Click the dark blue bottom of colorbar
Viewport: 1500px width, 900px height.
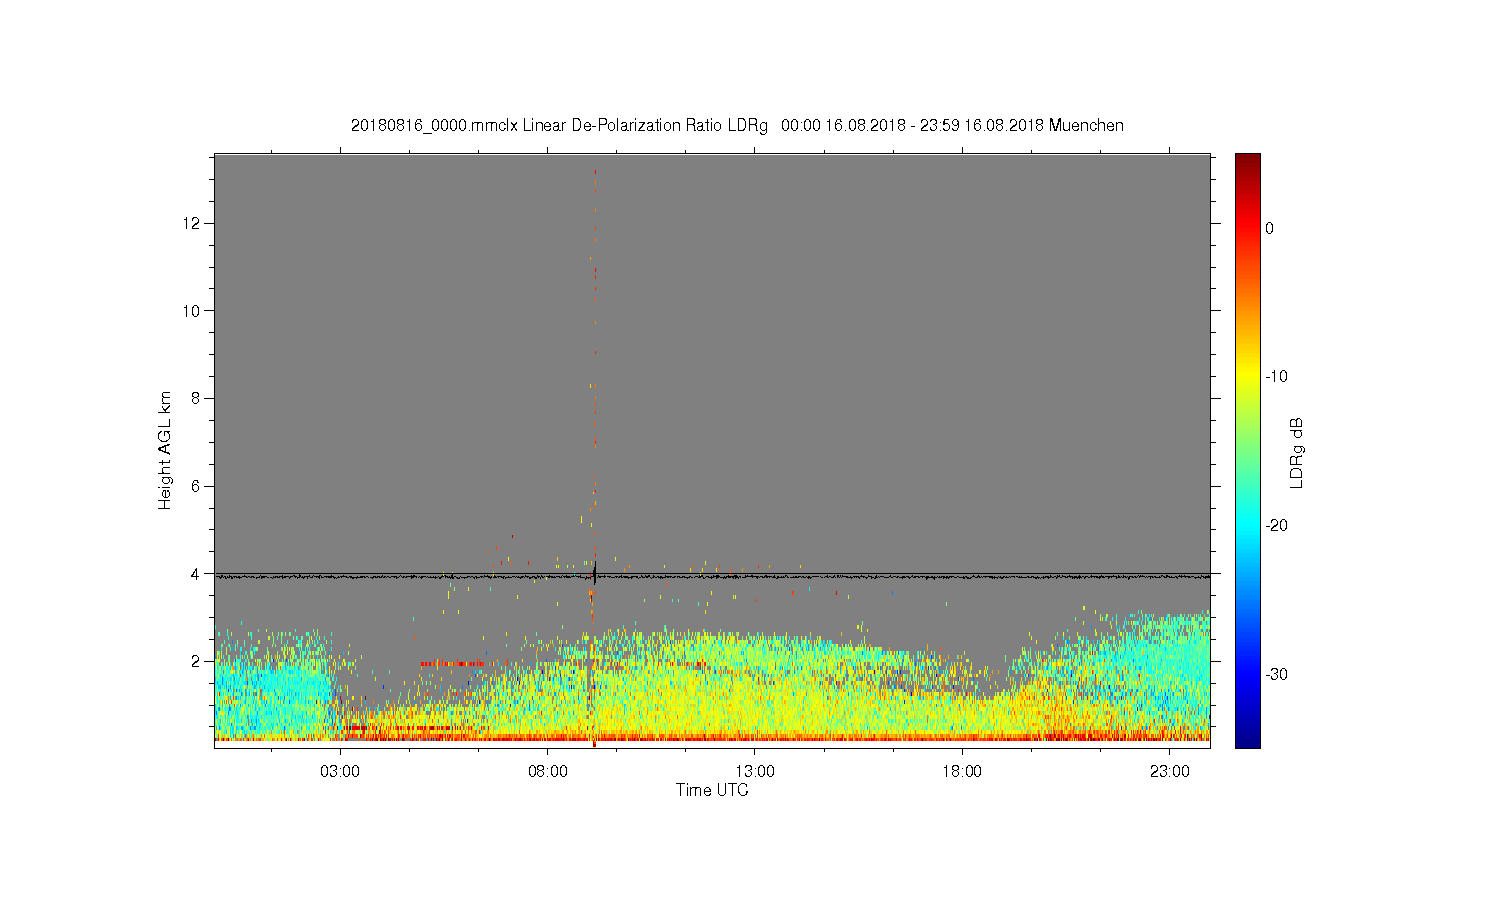(x=1247, y=740)
